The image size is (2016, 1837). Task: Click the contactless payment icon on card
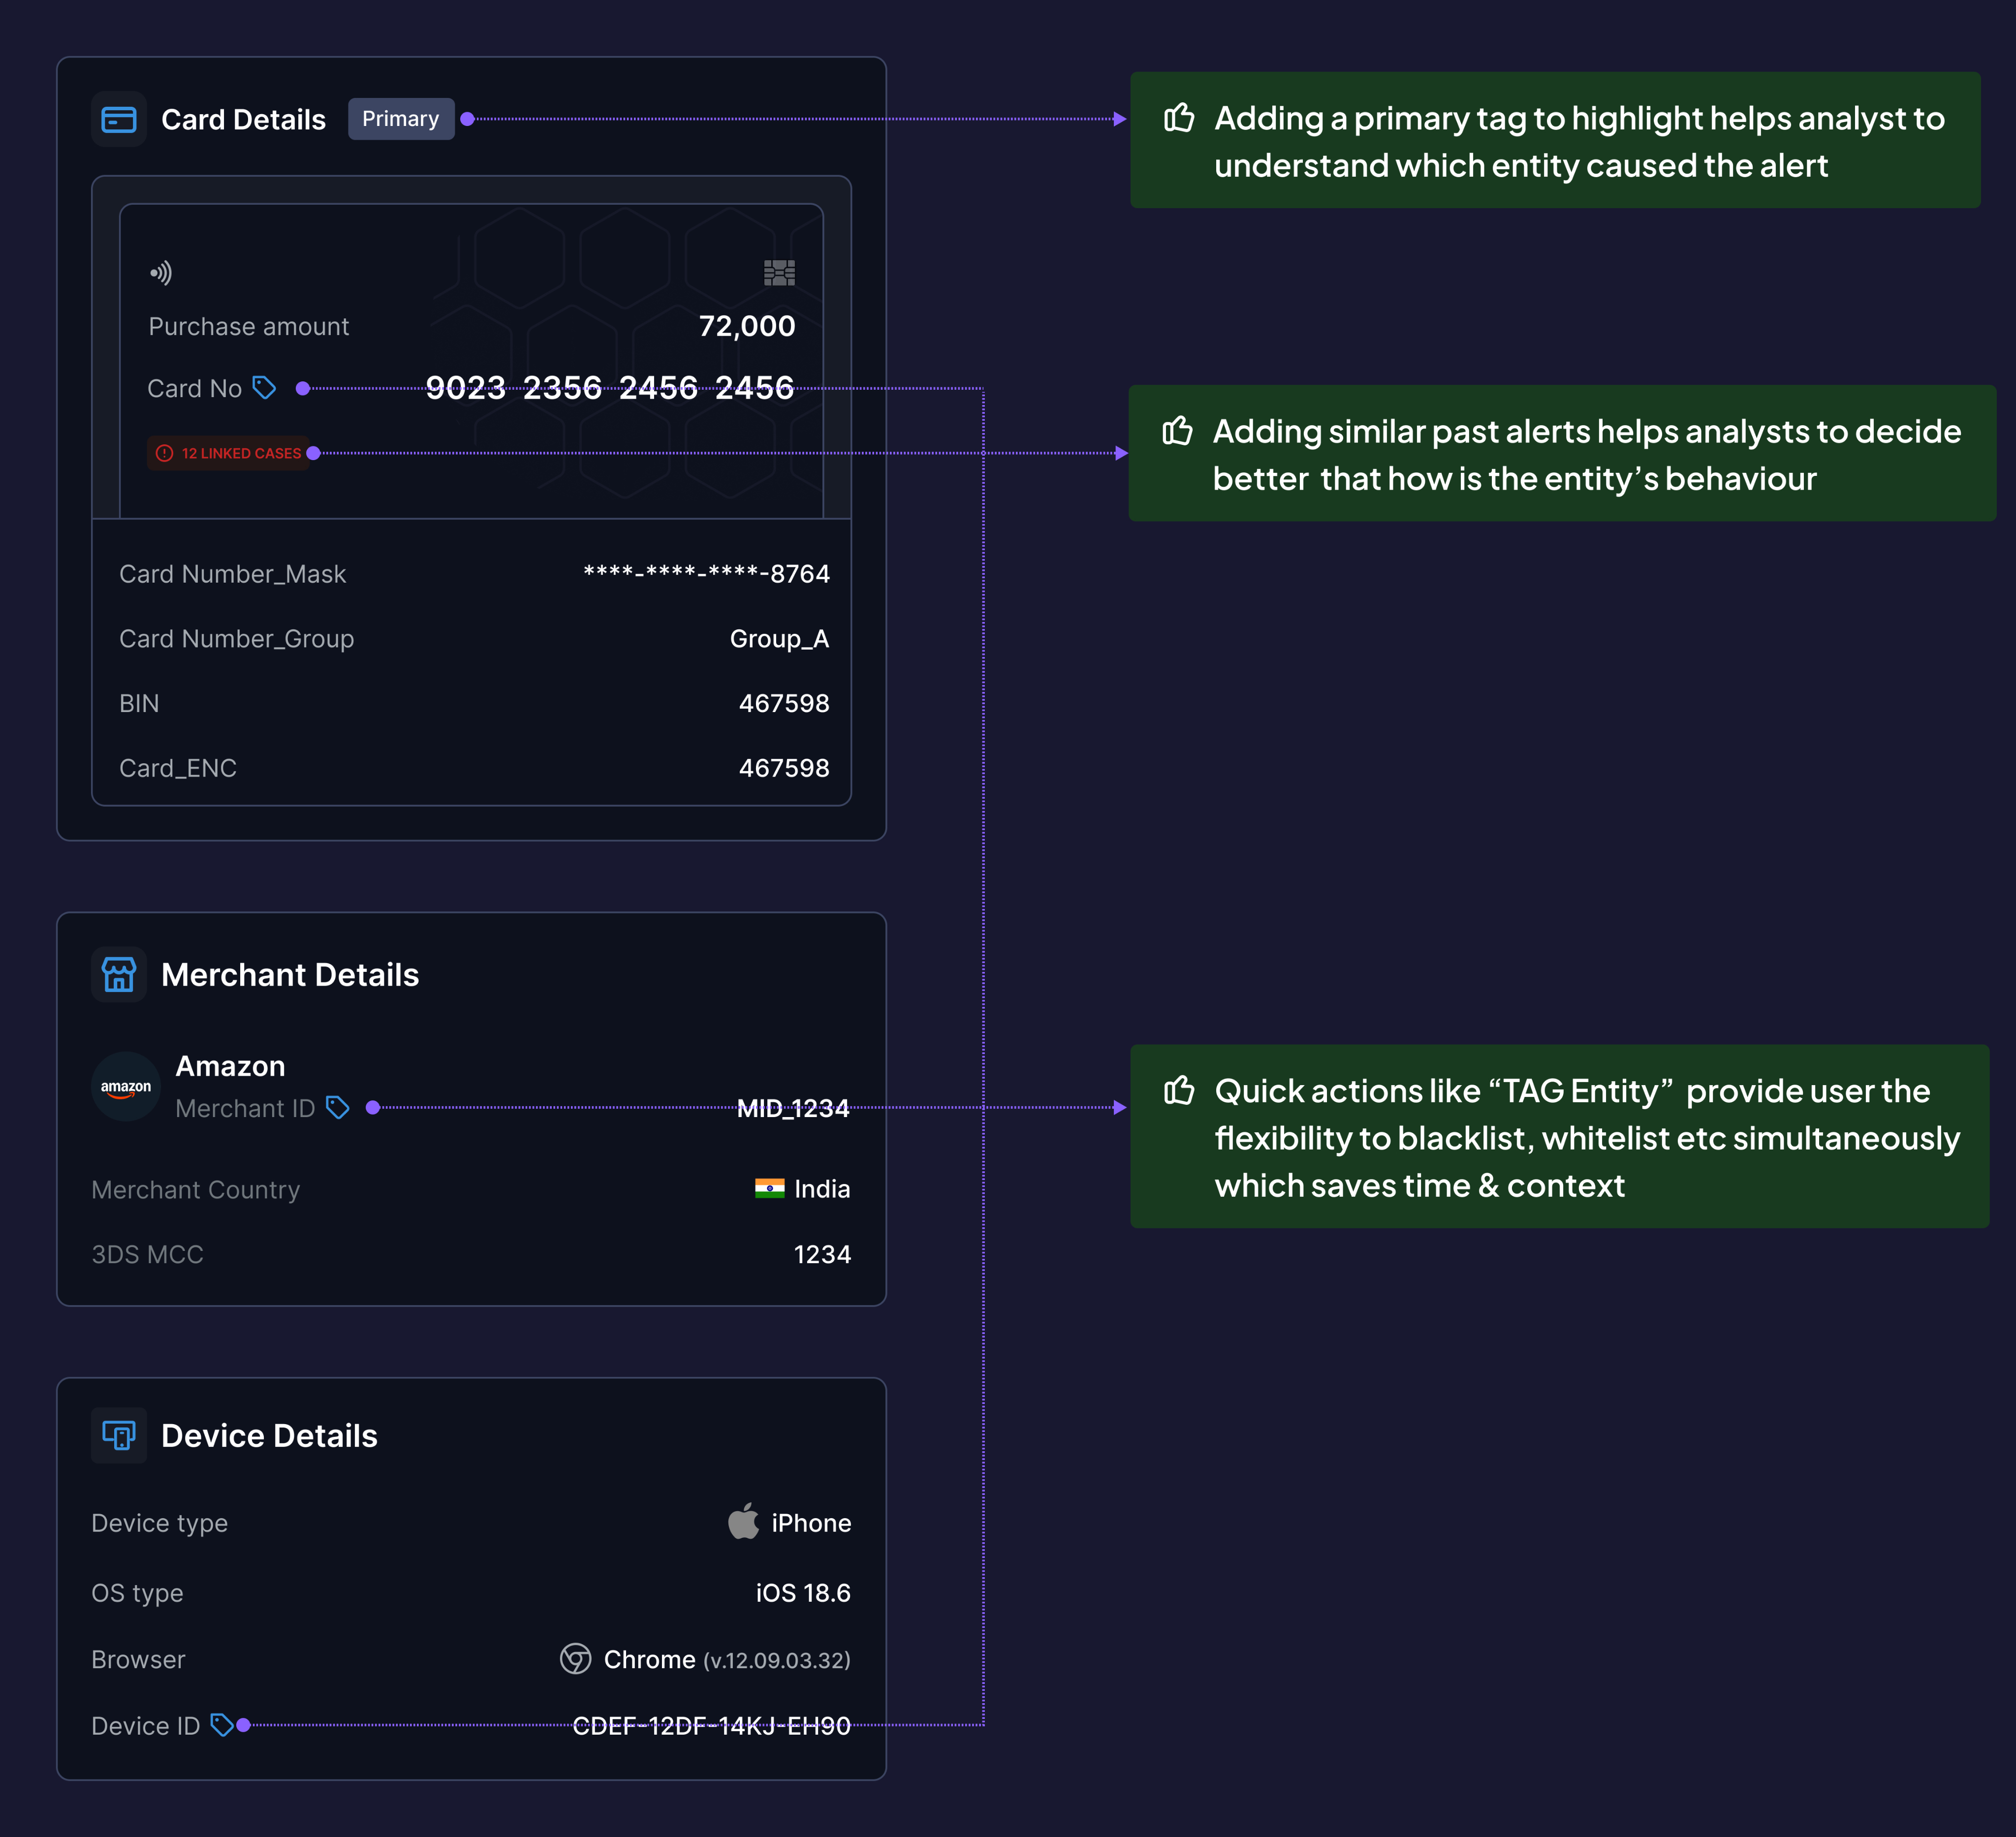[x=161, y=273]
